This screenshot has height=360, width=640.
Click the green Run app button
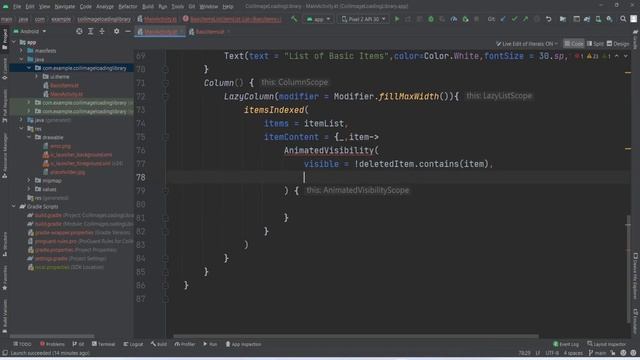[397, 19]
